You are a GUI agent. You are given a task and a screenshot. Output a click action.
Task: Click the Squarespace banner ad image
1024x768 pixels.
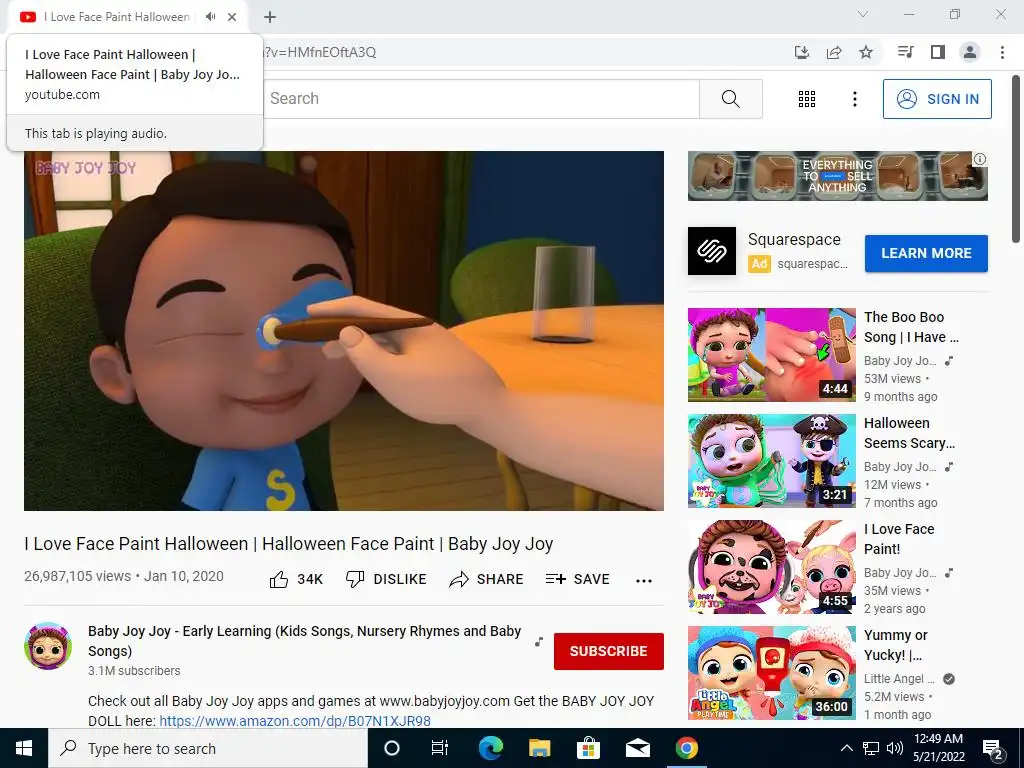click(x=837, y=176)
